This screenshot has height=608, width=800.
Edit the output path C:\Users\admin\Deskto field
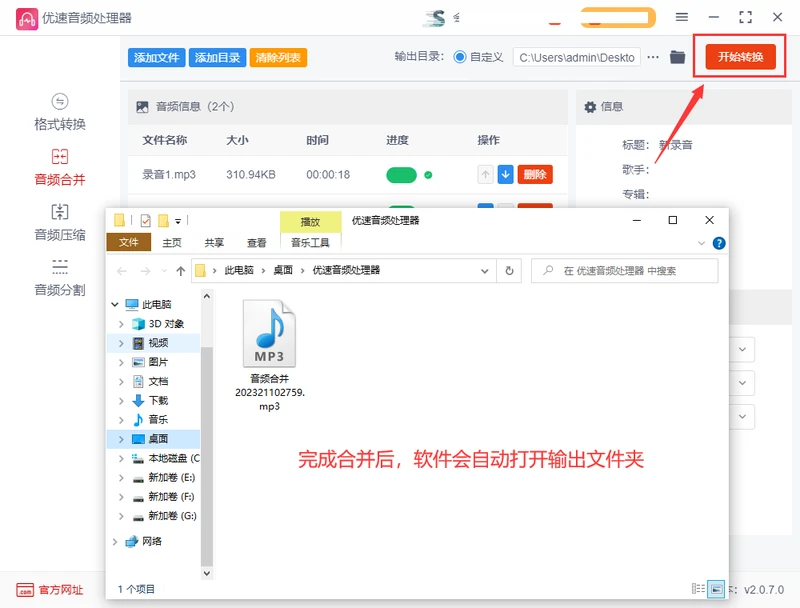pos(577,57)
